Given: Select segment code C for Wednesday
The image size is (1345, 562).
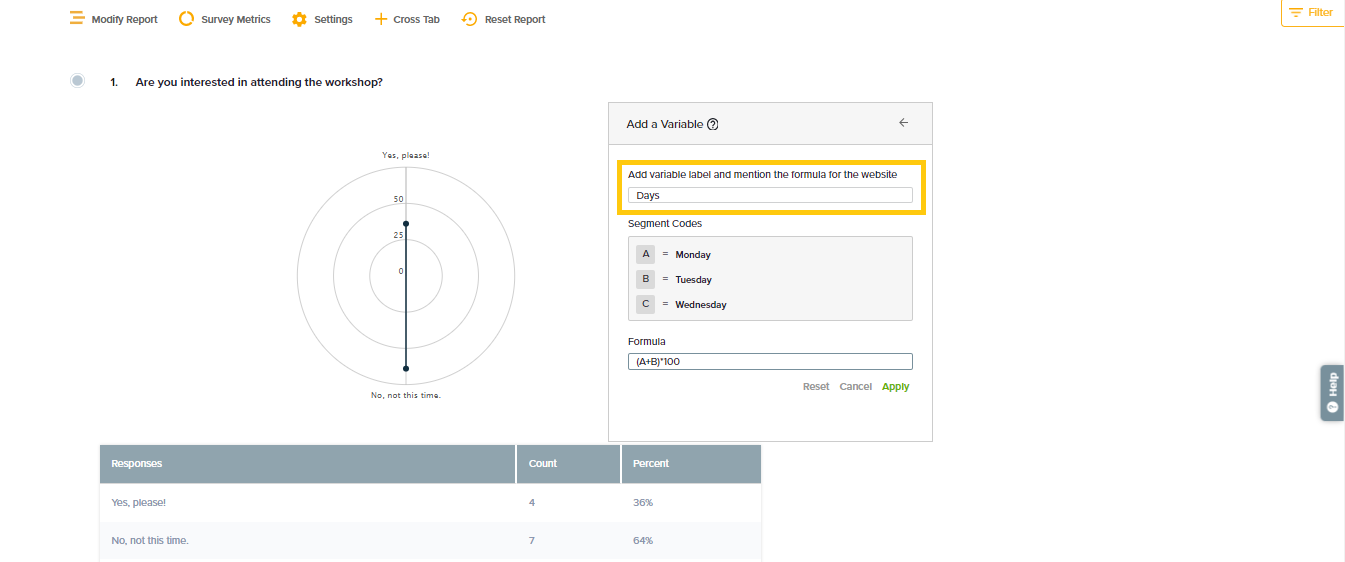Looking at the screenshot, I should (646, 304).
